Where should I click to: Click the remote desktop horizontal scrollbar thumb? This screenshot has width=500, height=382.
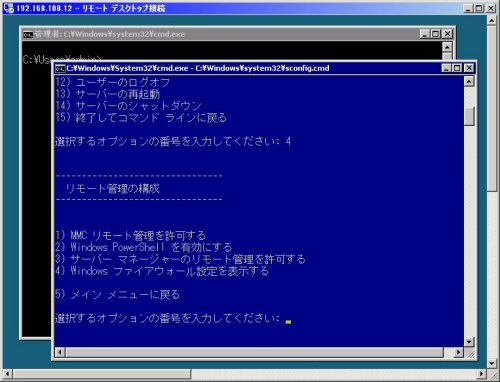(102, 374)
